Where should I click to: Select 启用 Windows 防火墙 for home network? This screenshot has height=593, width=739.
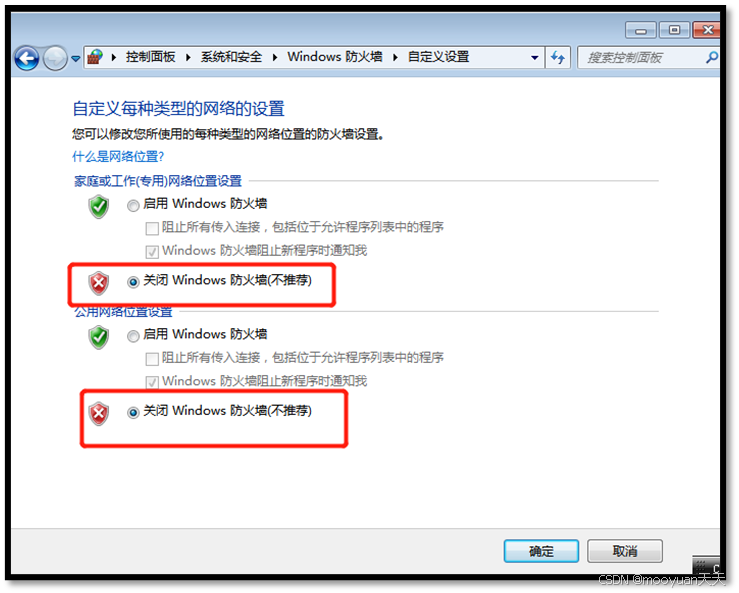click(x=133, y=206)
